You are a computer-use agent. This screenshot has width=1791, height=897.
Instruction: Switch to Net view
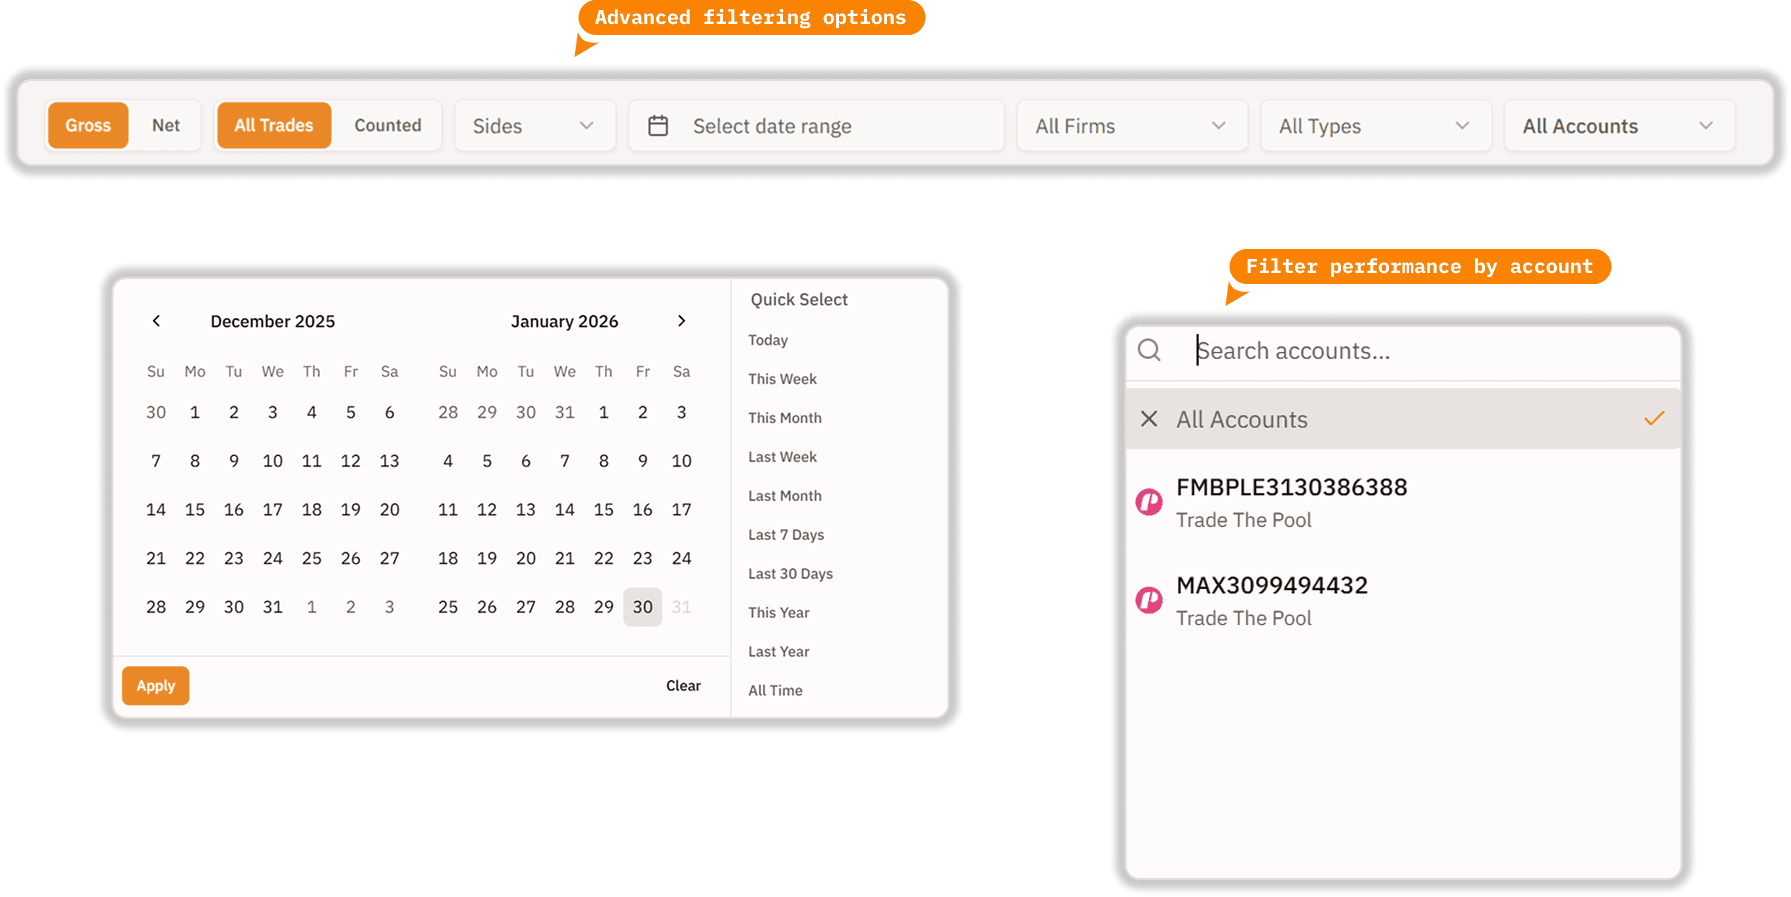coord(166,125)
